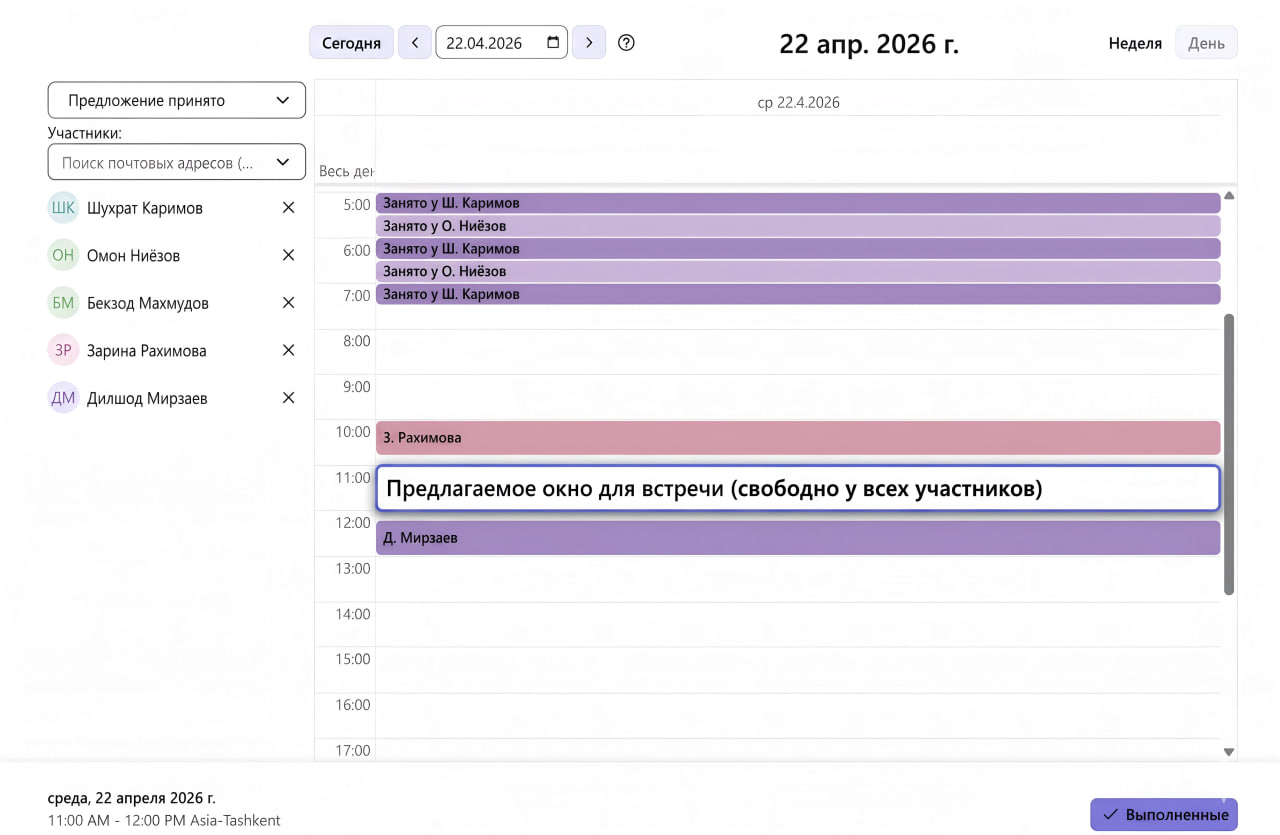The height and width of the screenshot is (835, 1280).
Task: Click the date field 22.04.2026
Action: [502, 43]
